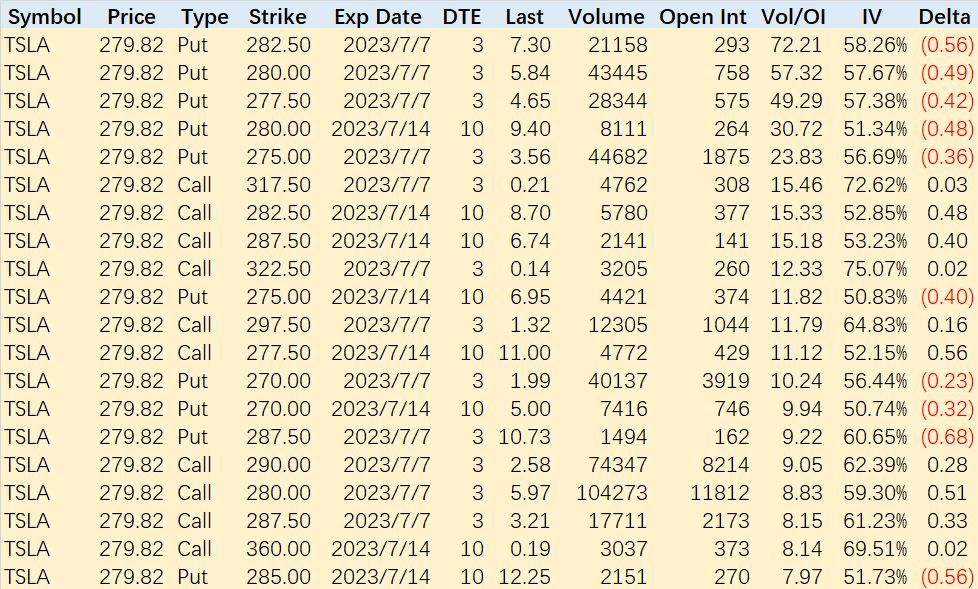Select the Strike cell 322.50
978x589 pixels.
tap(278, 269)
